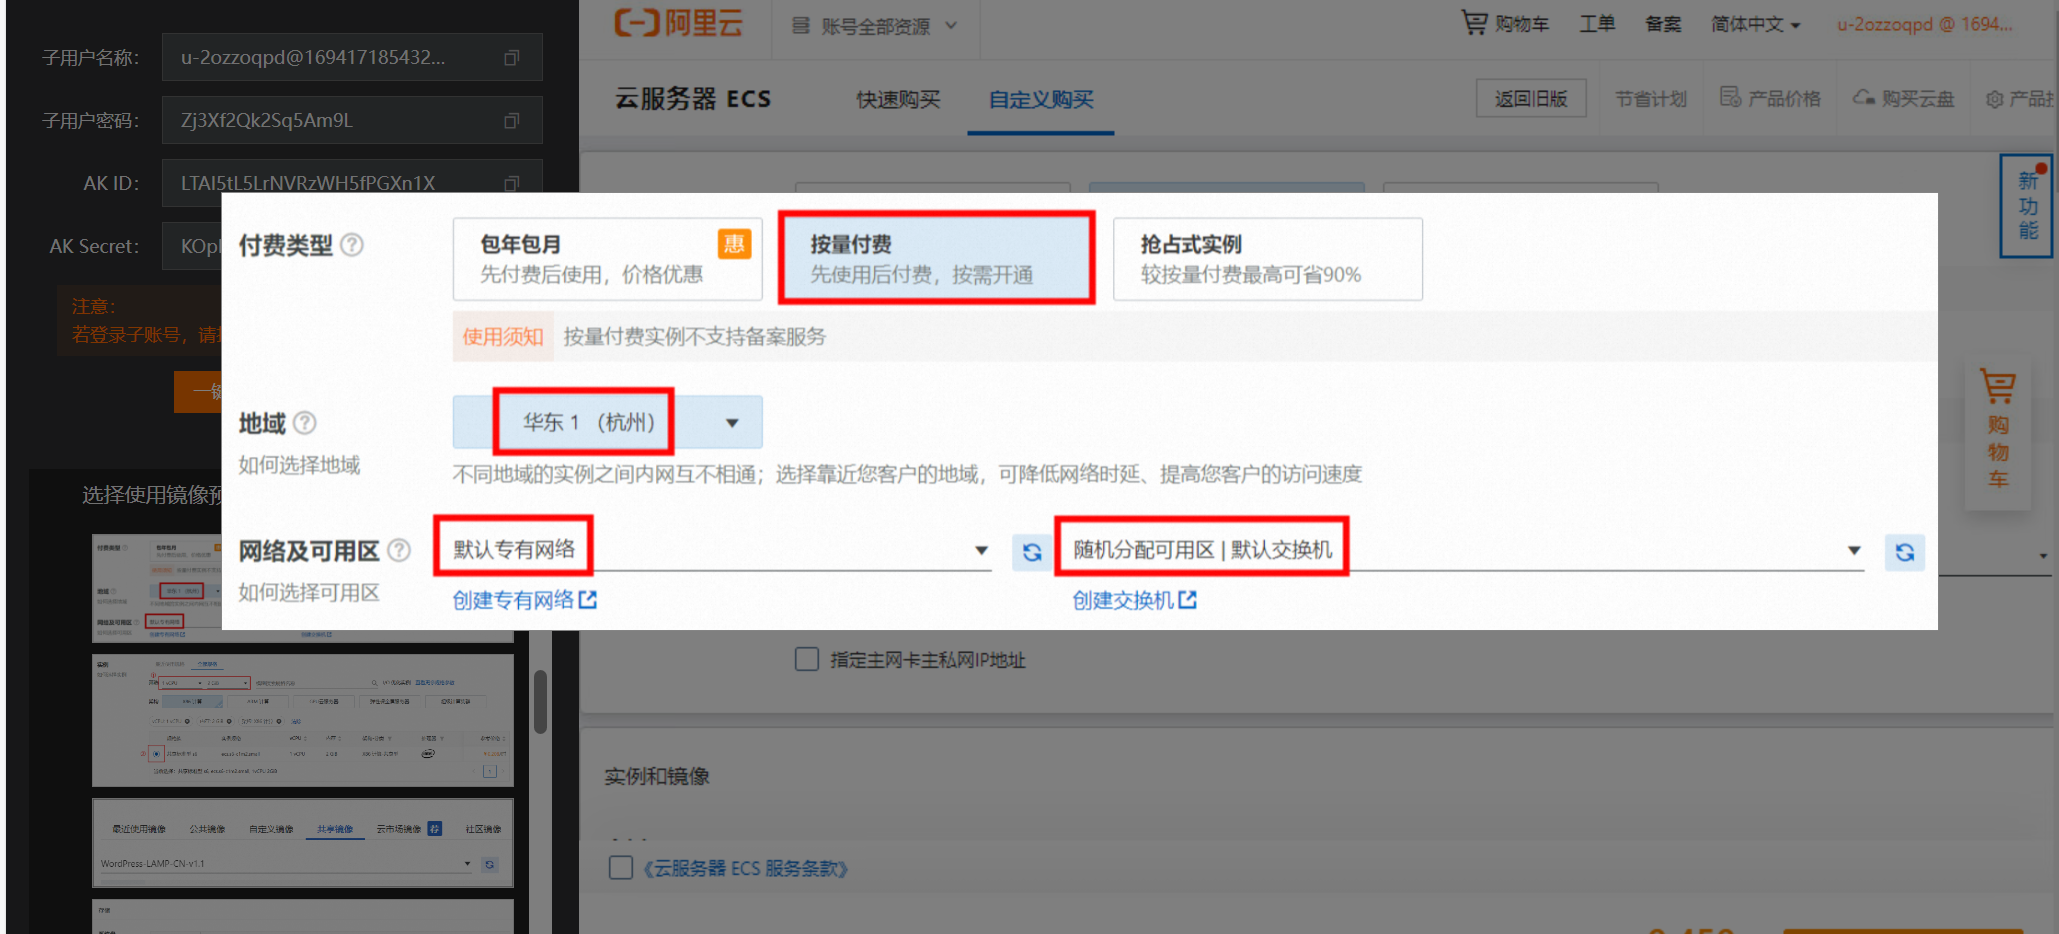Screen dimensions: 2059x934
Task: Click the help icon beside 付费类型
Action: (x=352, y=245)
